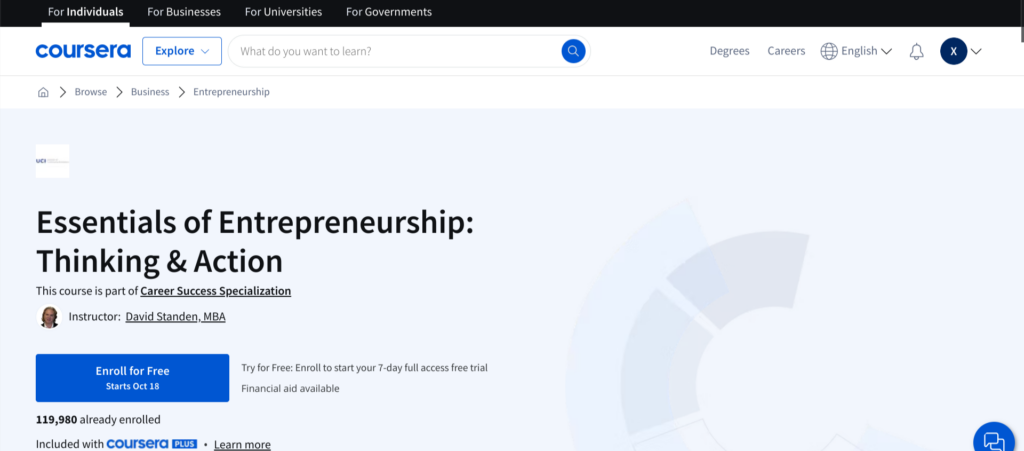Open the chat support bubble icon
The height and width of the screenshot is (451, 1024).
(x=993, y=439)
